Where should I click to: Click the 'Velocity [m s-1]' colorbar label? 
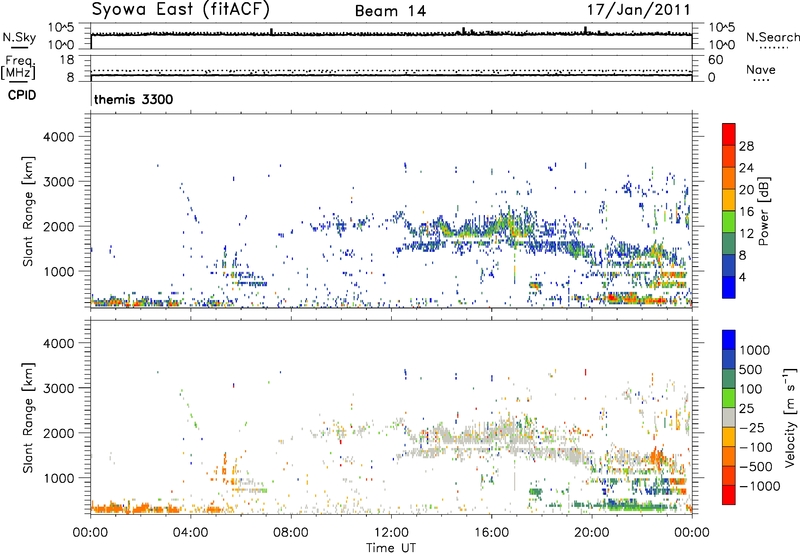point(790,417)
